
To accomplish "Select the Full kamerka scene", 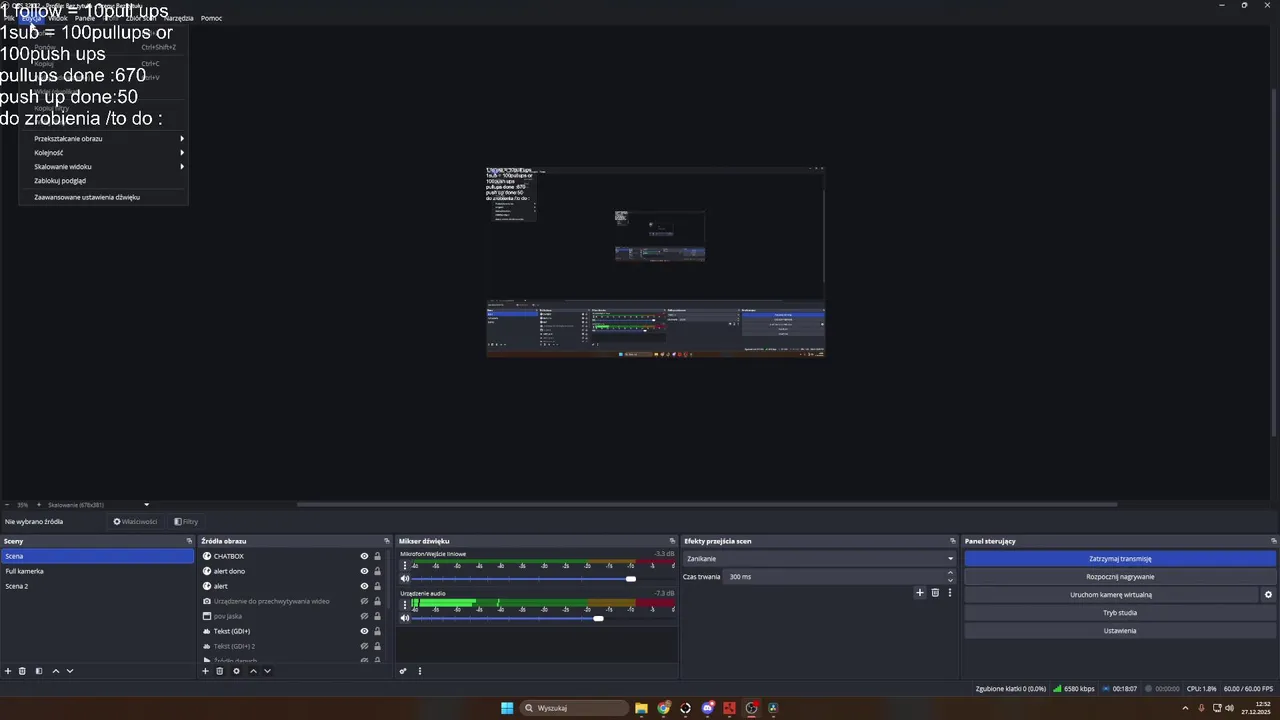I will coord(97,571).
